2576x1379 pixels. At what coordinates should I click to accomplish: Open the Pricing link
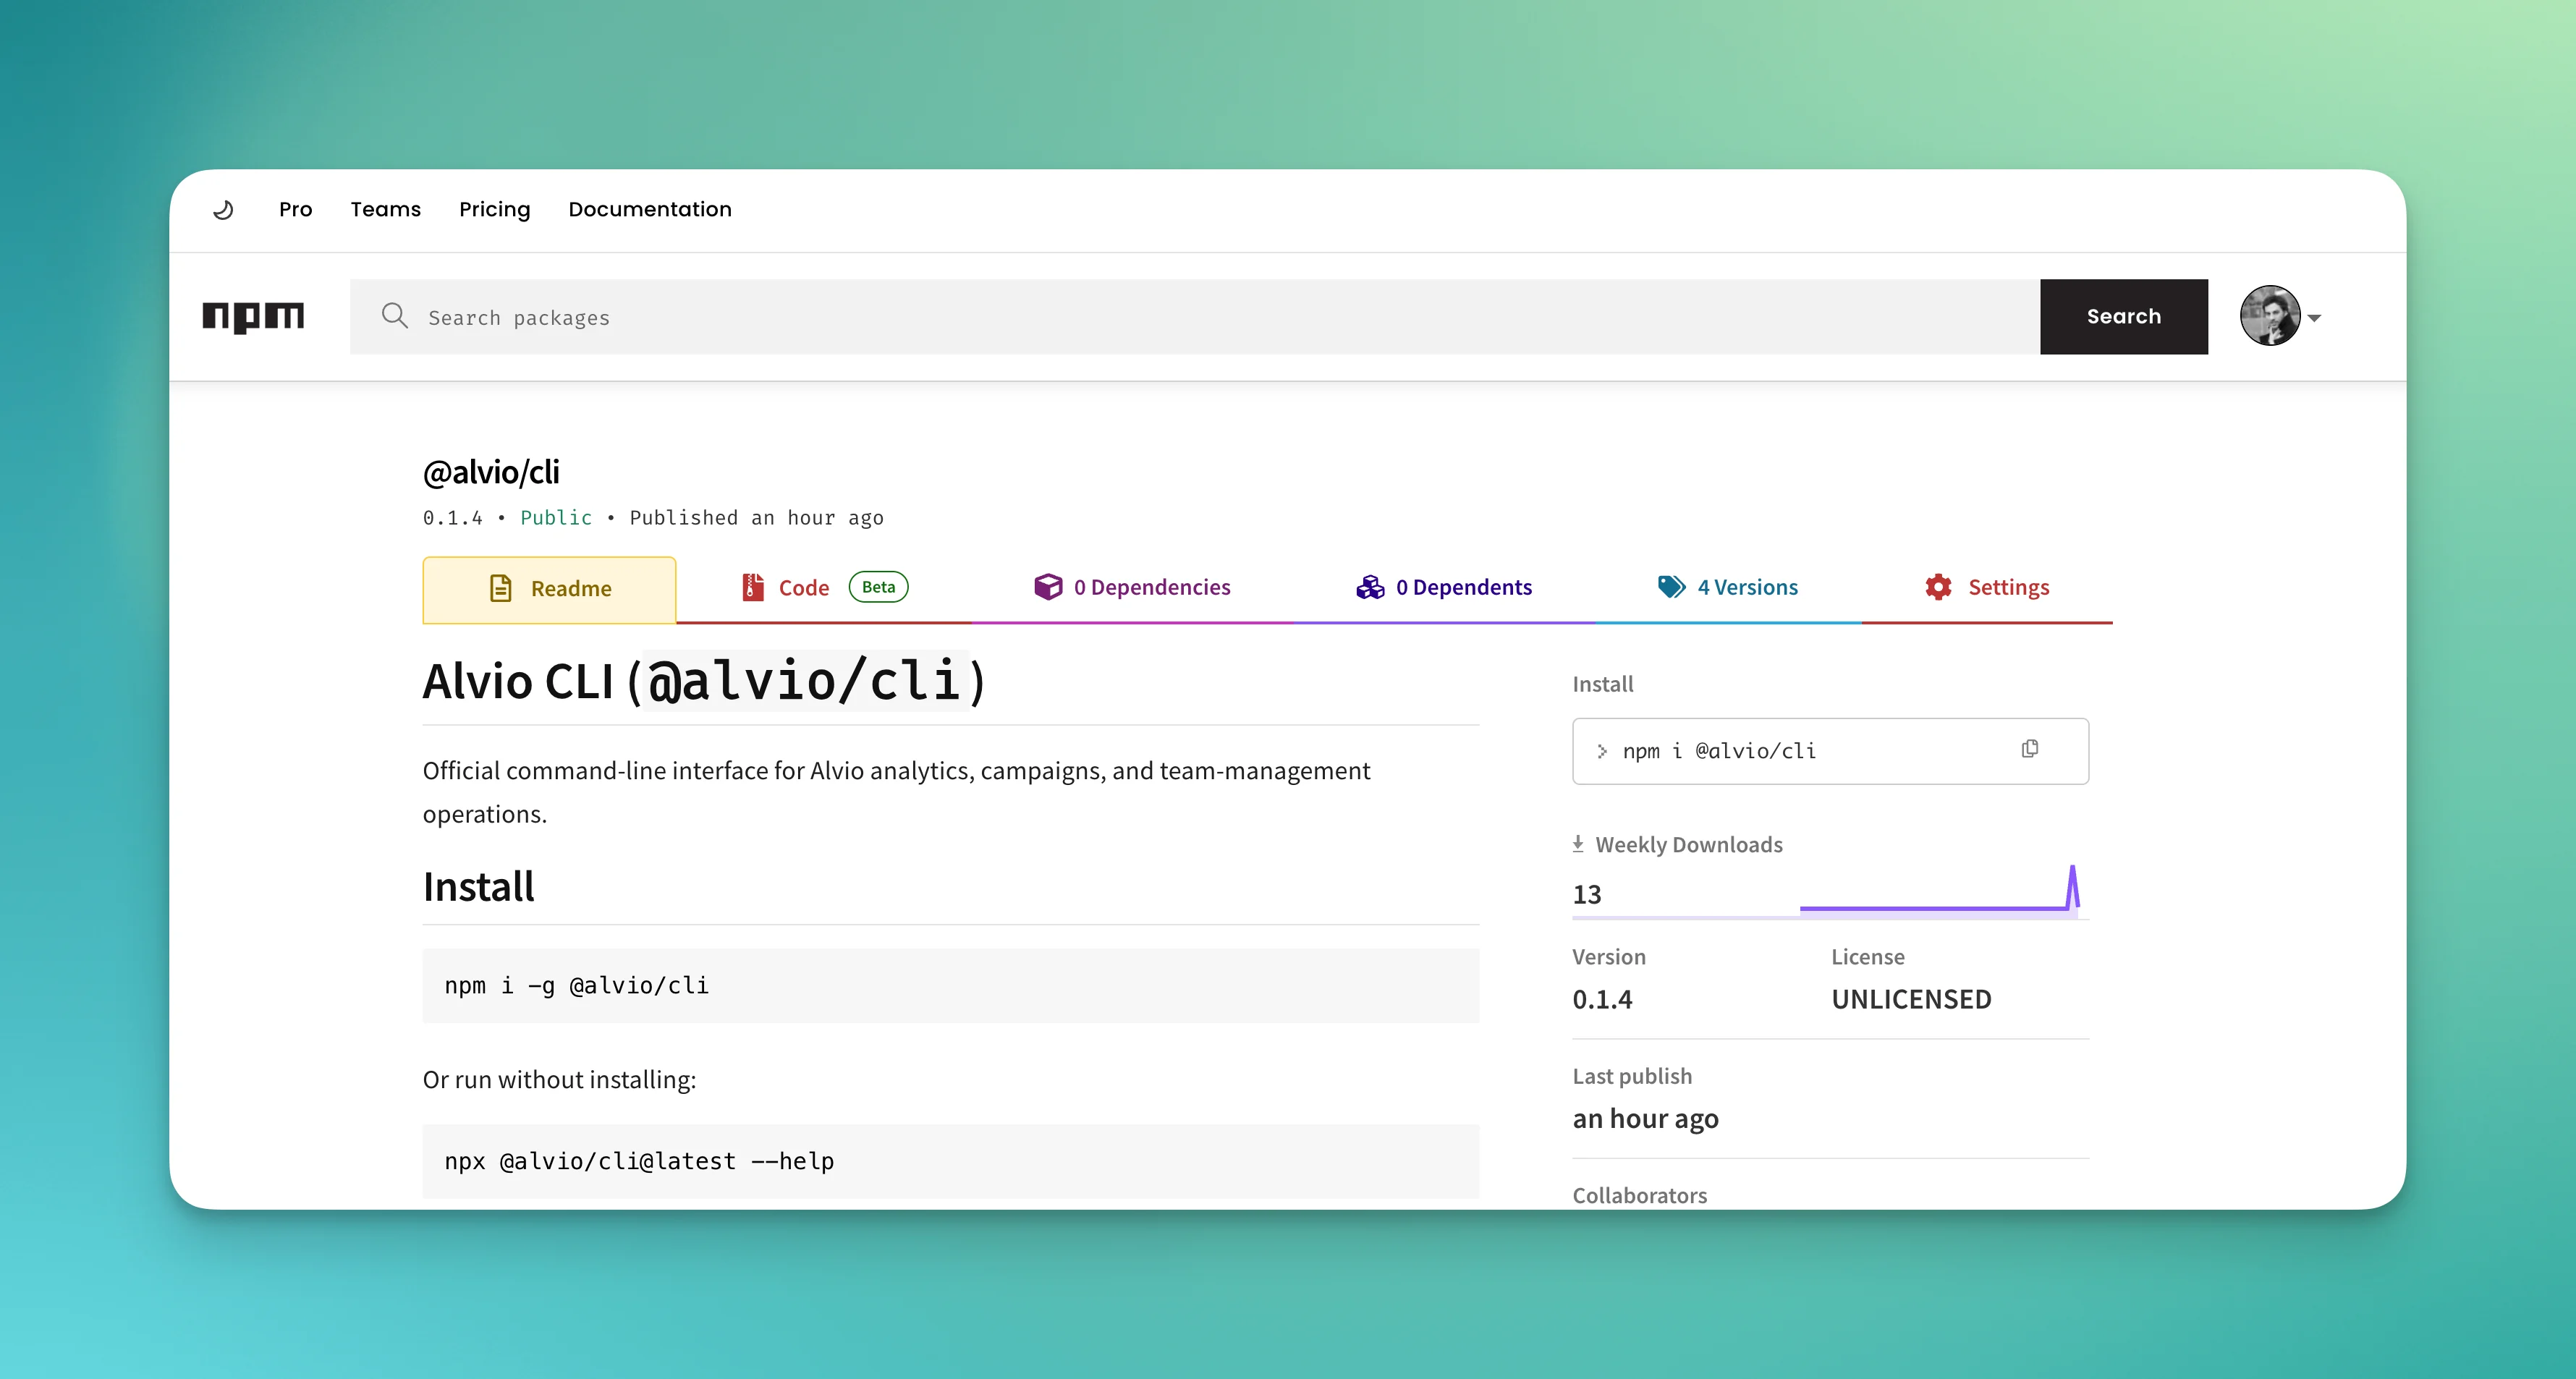(494, 210)
